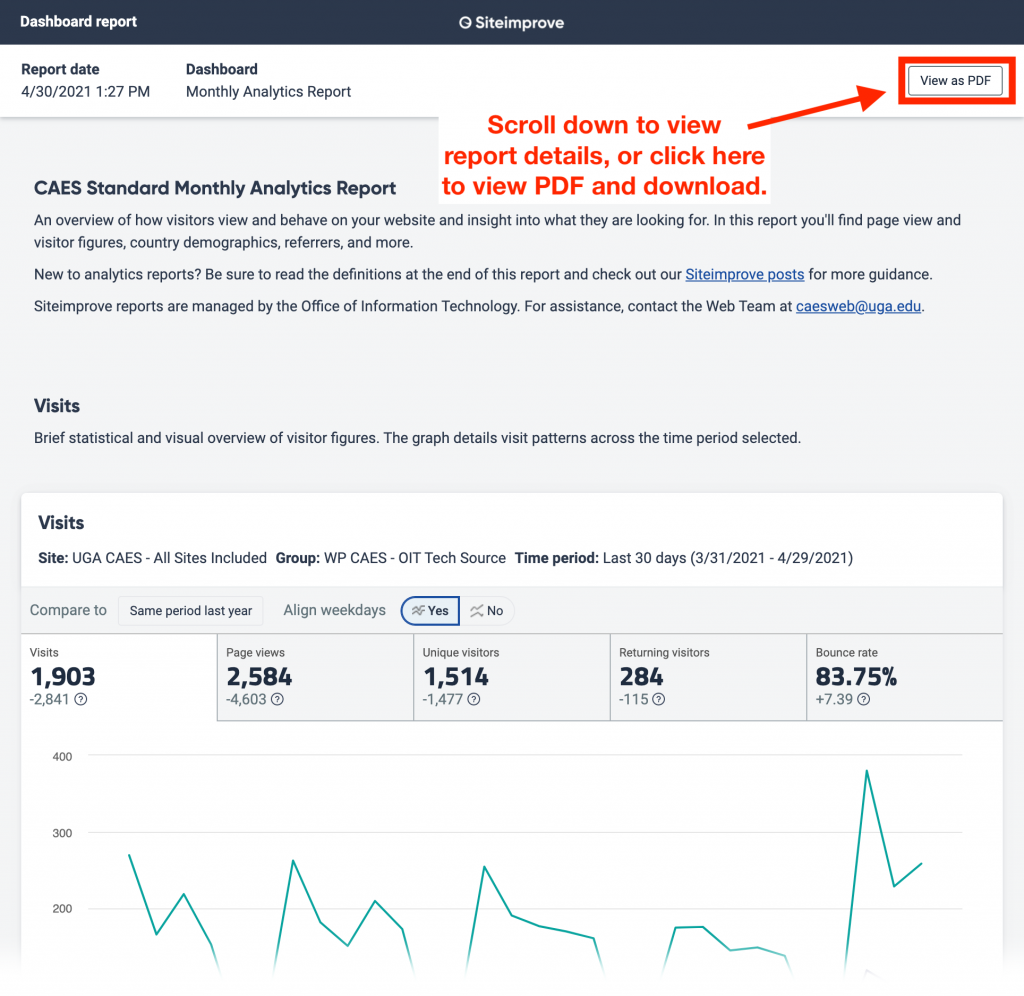The width and height of the screenshot is (1024, 996).
Task: Click the report date 4/30/2021 1:27 PM
Action: pyautogui.click(x=86, y=91)
